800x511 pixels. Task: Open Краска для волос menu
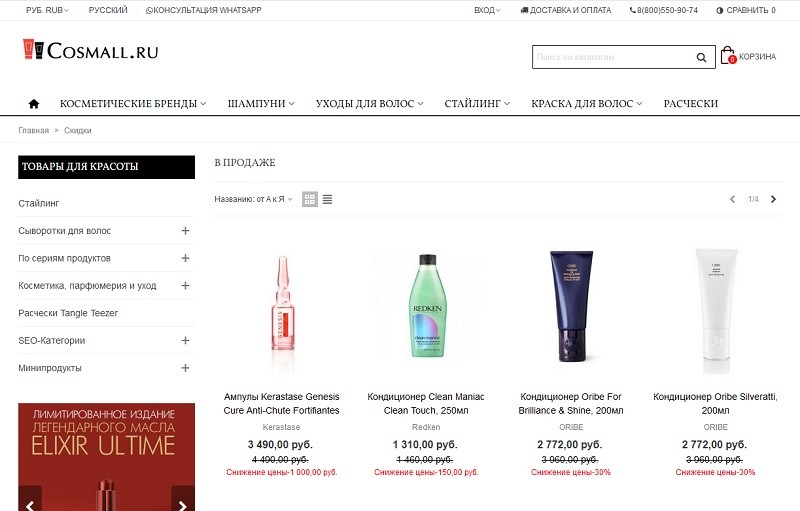pos(586,104)
